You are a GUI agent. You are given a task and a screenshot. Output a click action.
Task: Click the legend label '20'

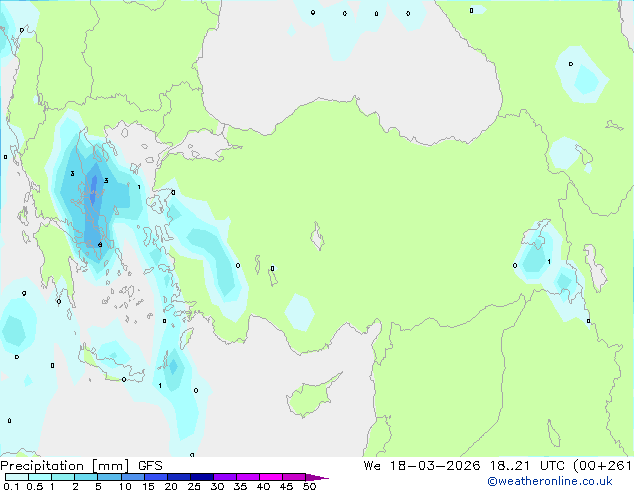(171, 486)
